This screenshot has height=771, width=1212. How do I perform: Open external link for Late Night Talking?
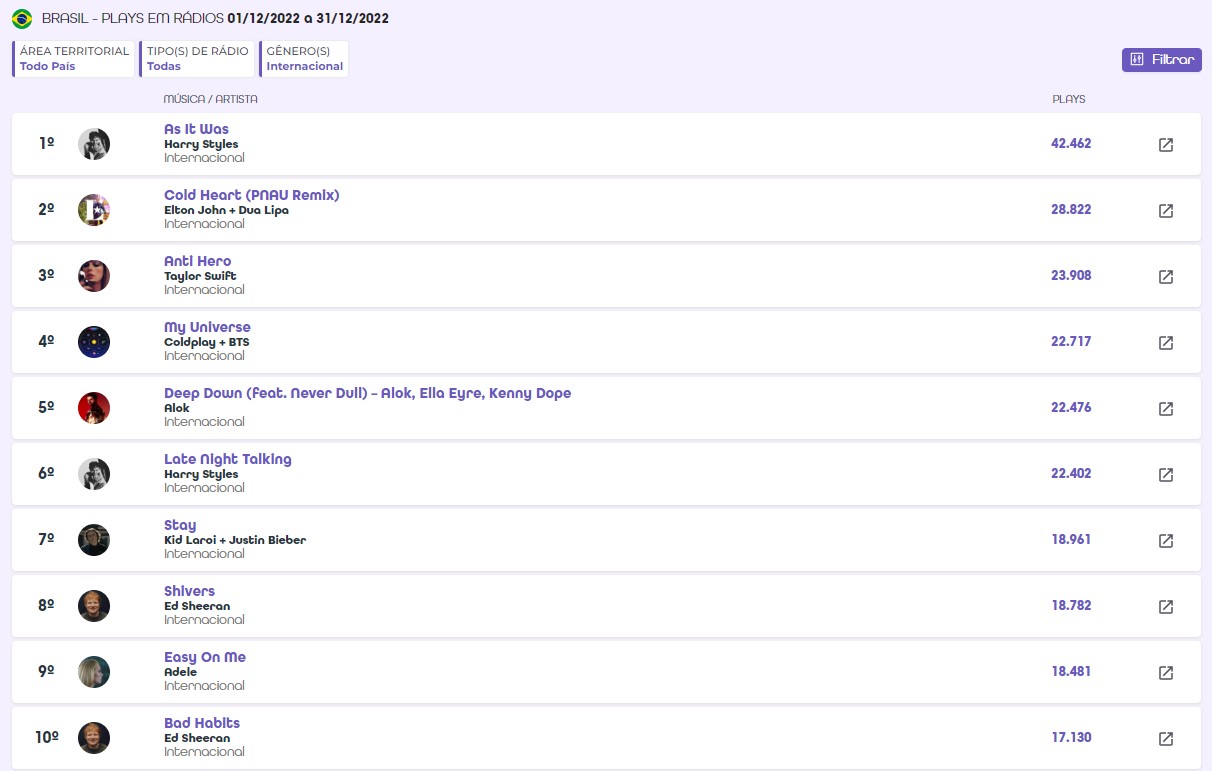click(1165, 474)
